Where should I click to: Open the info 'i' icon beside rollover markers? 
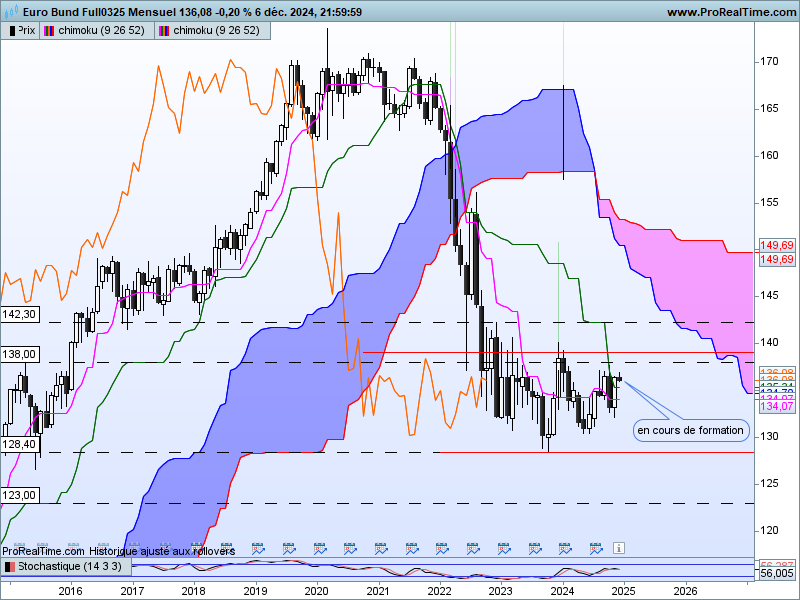(x=618, y=548)
